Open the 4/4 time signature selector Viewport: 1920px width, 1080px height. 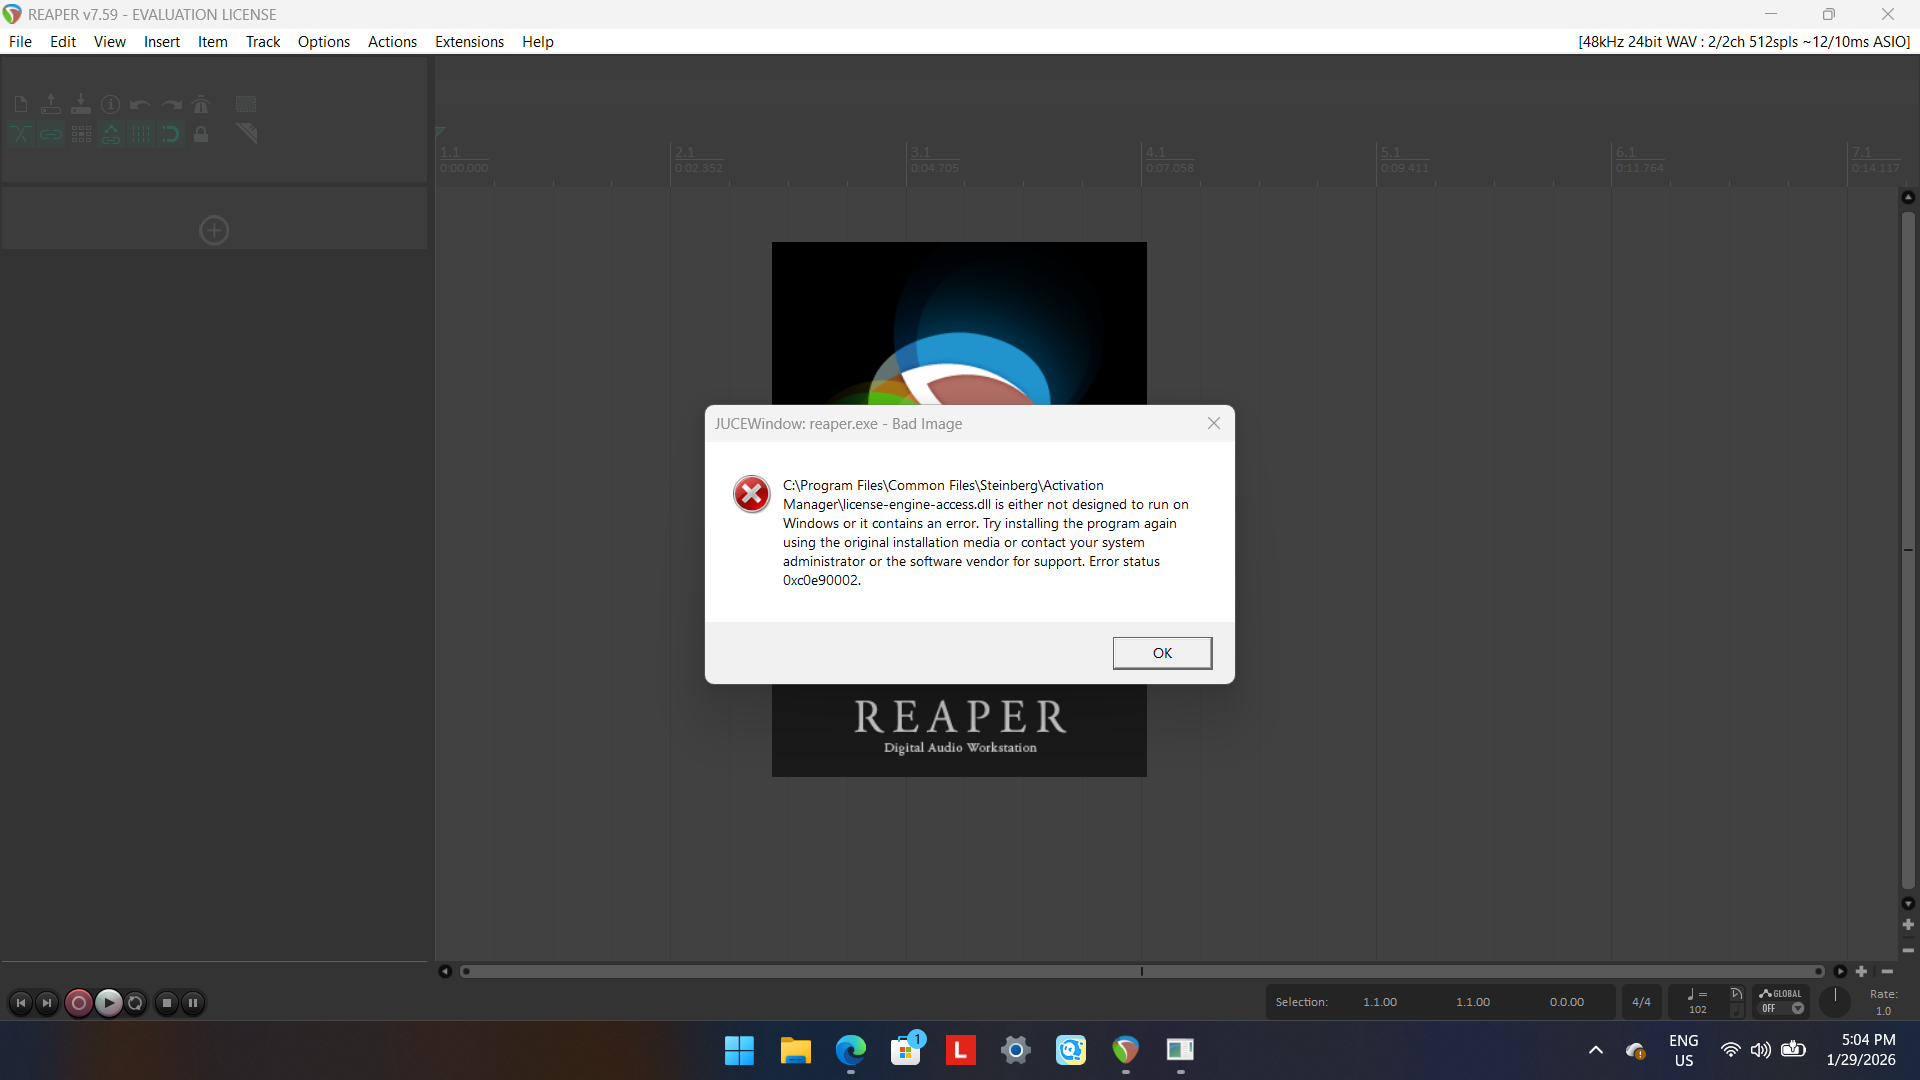1641,1002
